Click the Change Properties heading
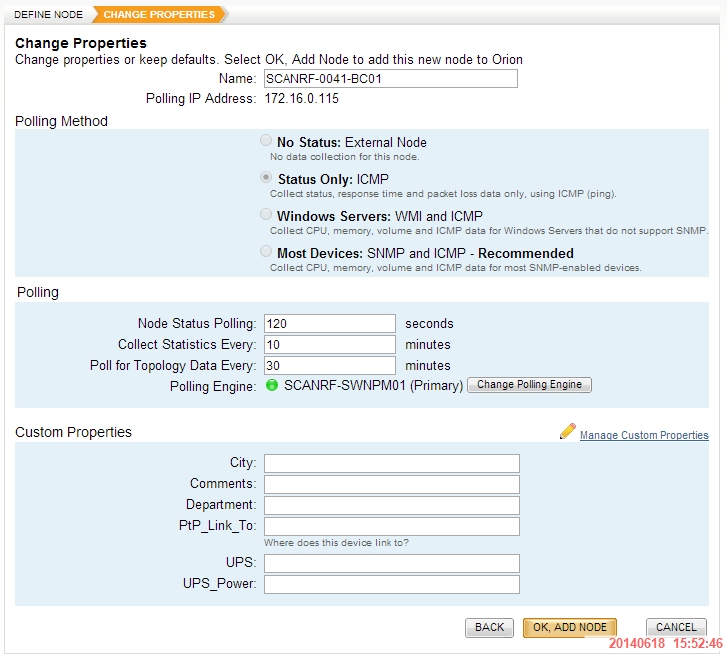This screenshot has width=727, height=657. [x=81, y=43]
